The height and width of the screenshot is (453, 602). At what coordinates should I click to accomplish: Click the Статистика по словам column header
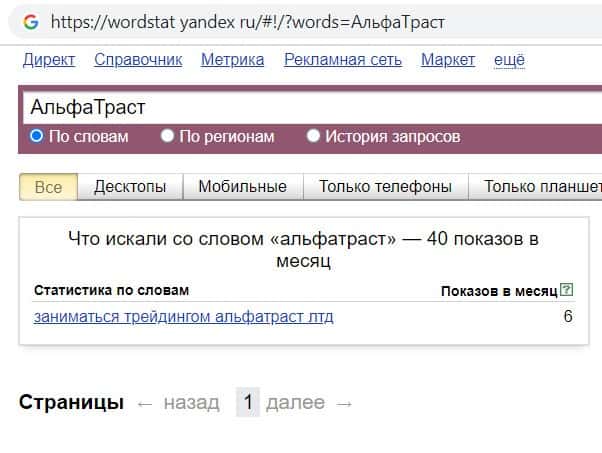click(x=111, y=290)
